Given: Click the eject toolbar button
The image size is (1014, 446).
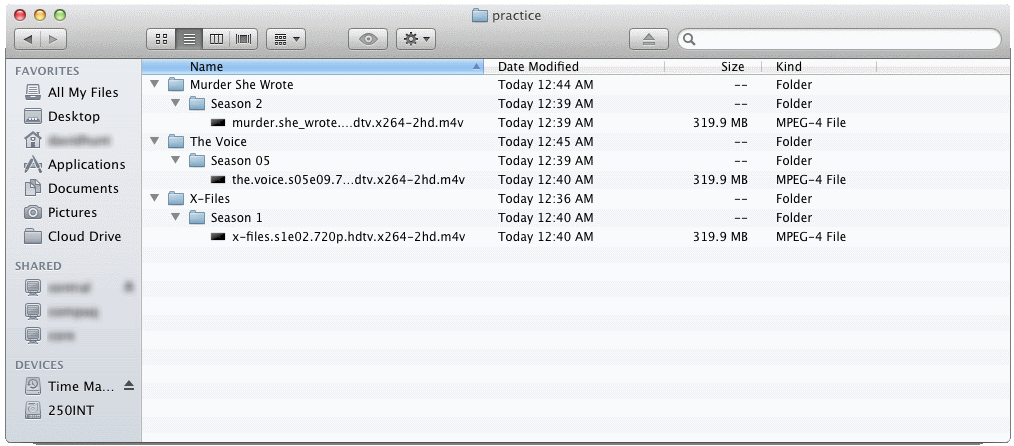Looking at the screenshot, I should 649,39.
